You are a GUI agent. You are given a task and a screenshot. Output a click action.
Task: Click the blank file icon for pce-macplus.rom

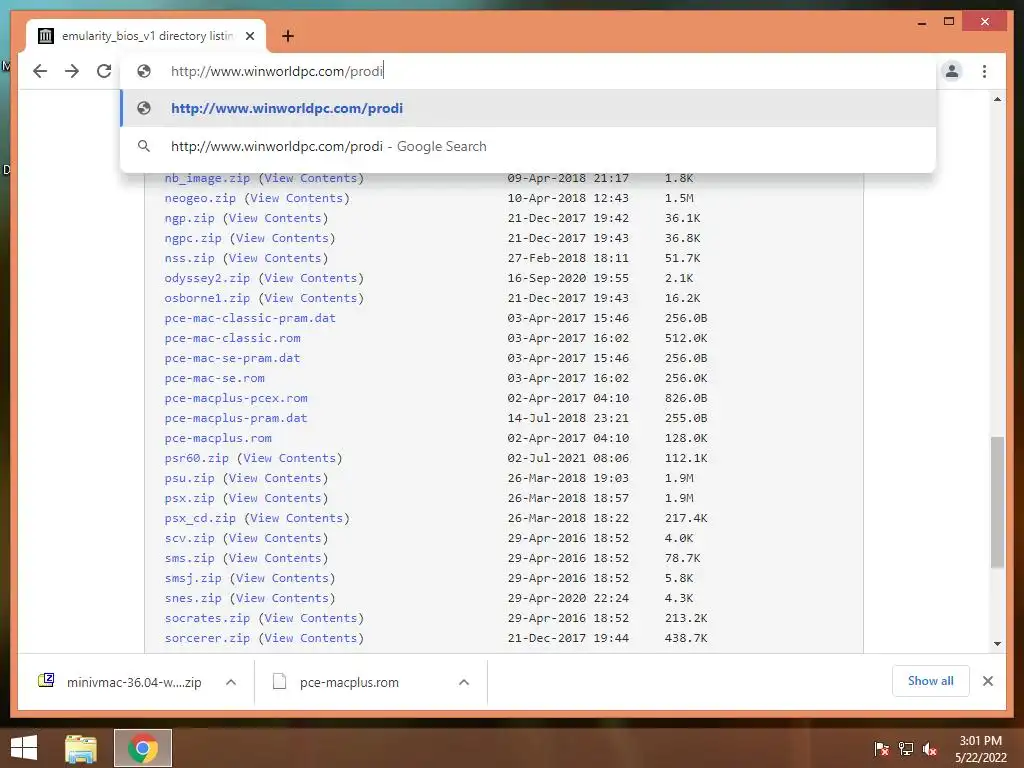point(280,681)
